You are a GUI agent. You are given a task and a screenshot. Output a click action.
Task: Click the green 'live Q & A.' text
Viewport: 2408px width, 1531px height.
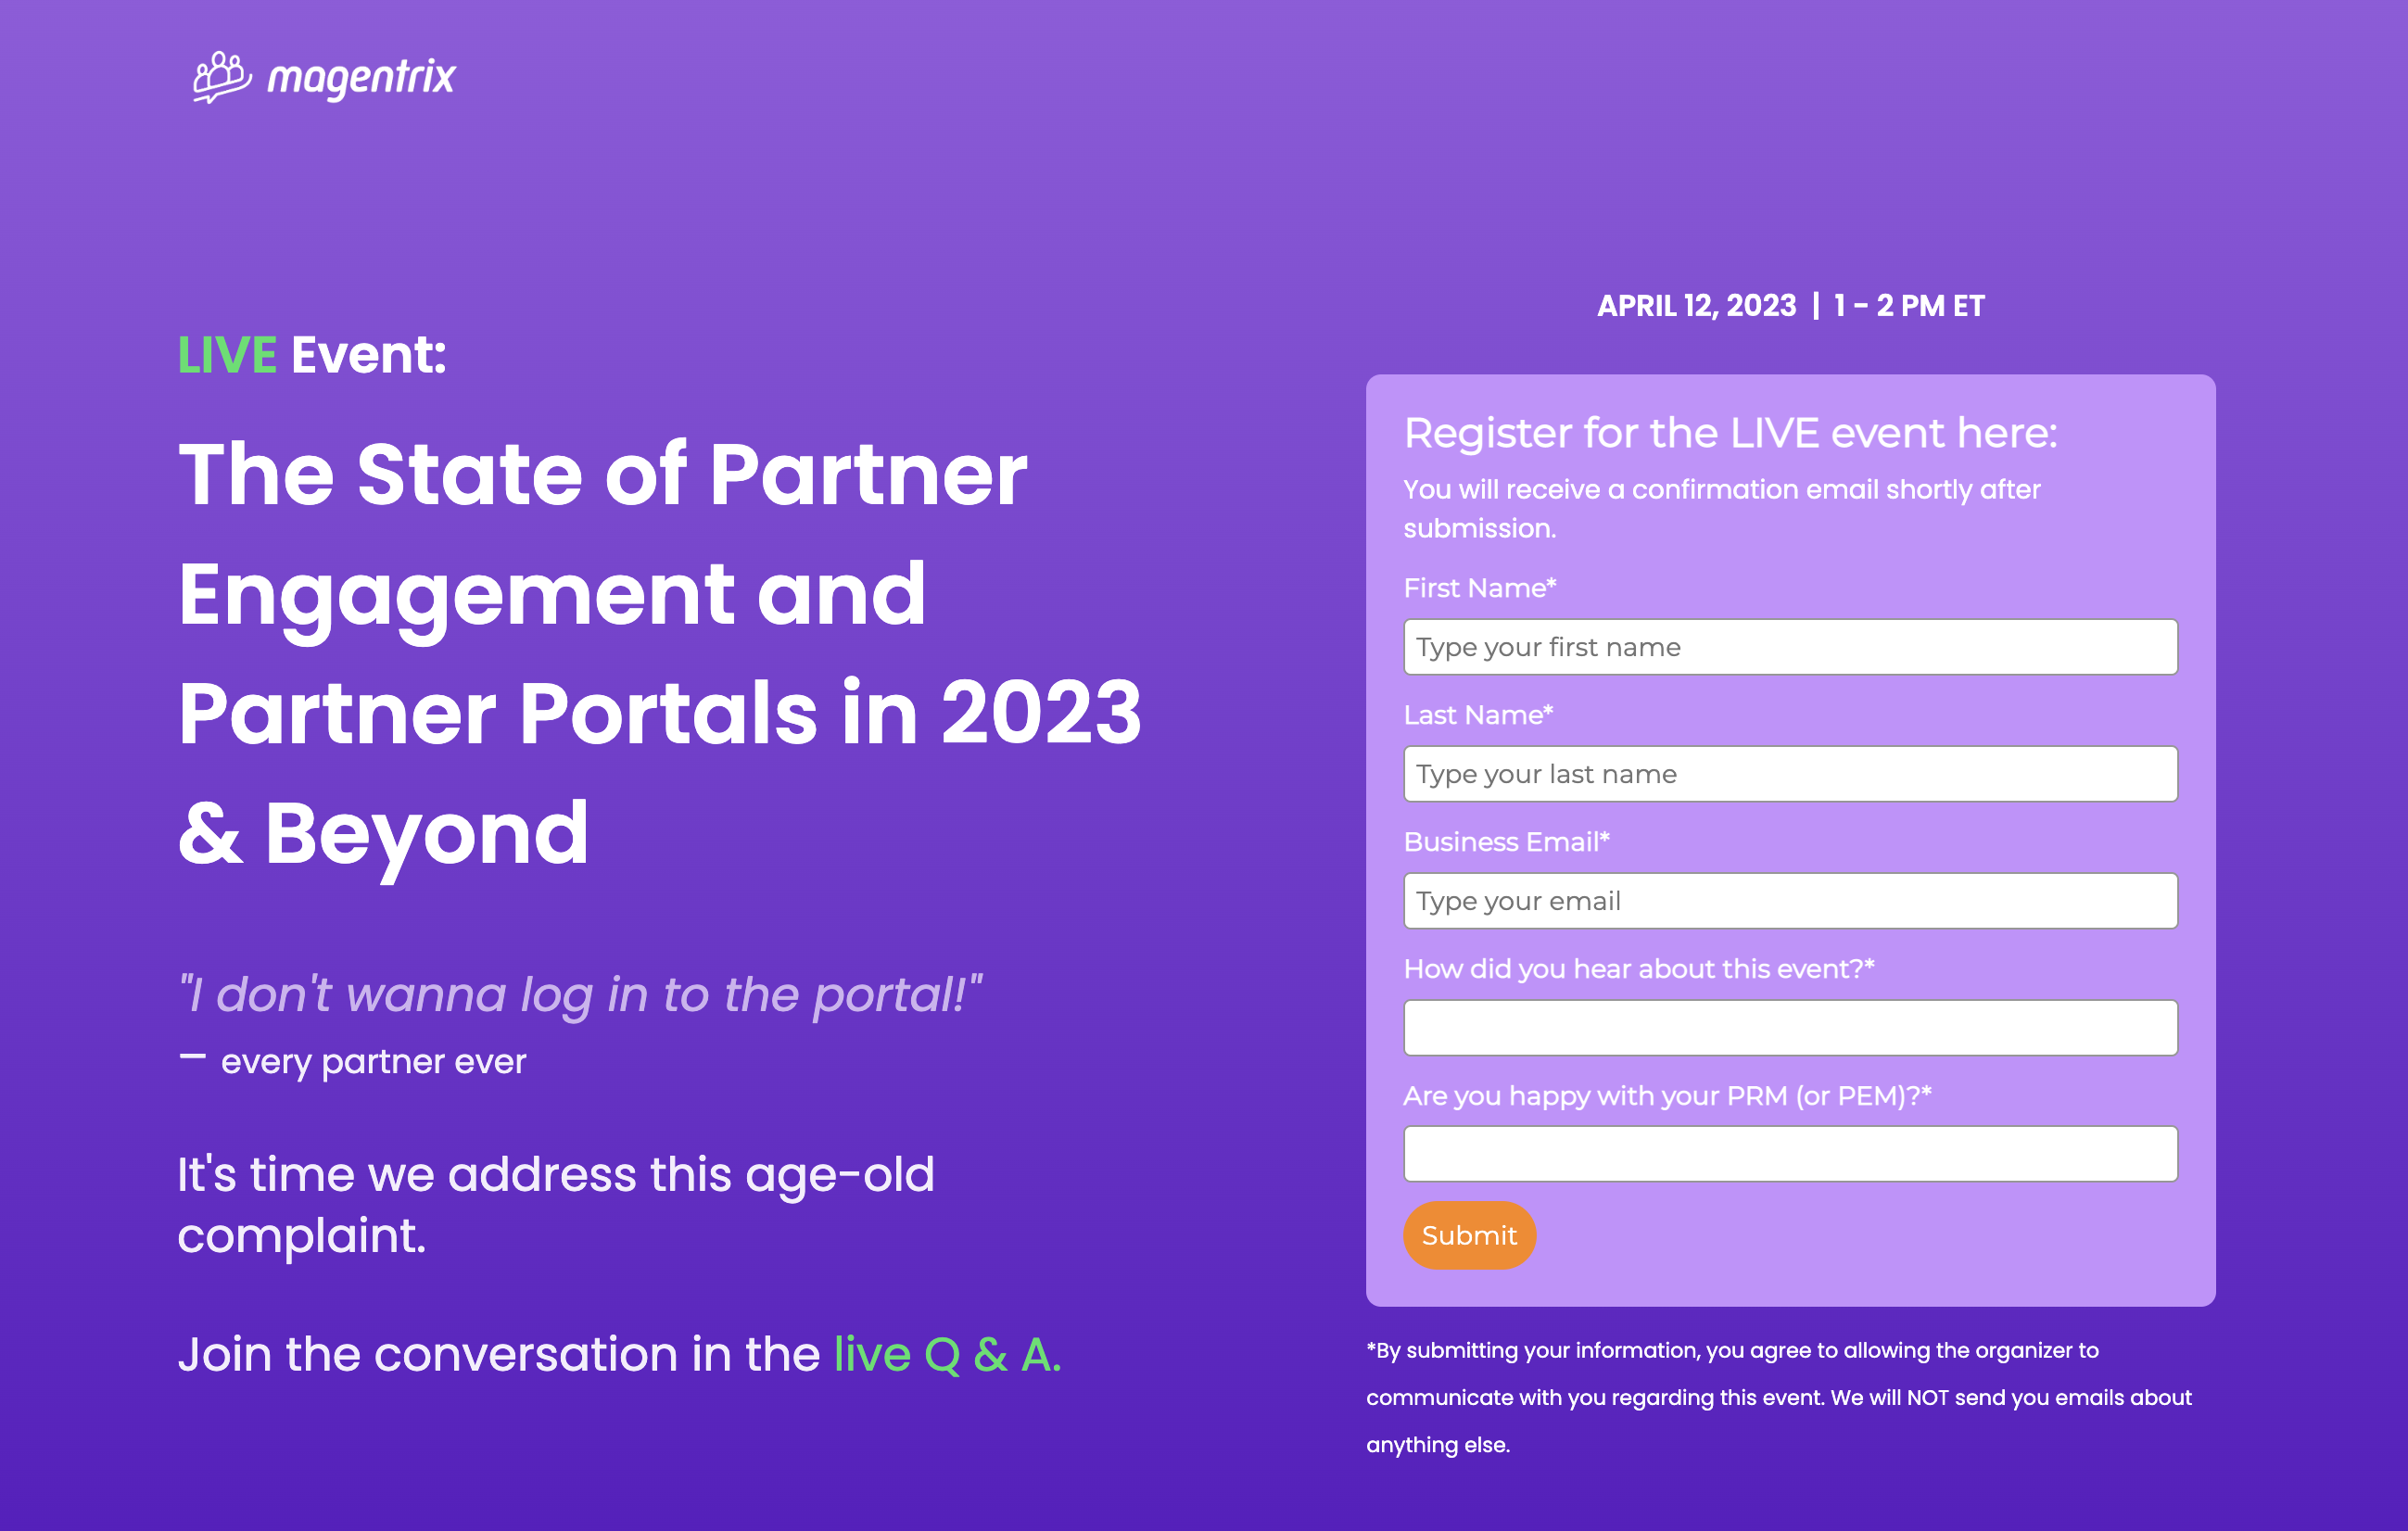click(x=947, y=1355)
